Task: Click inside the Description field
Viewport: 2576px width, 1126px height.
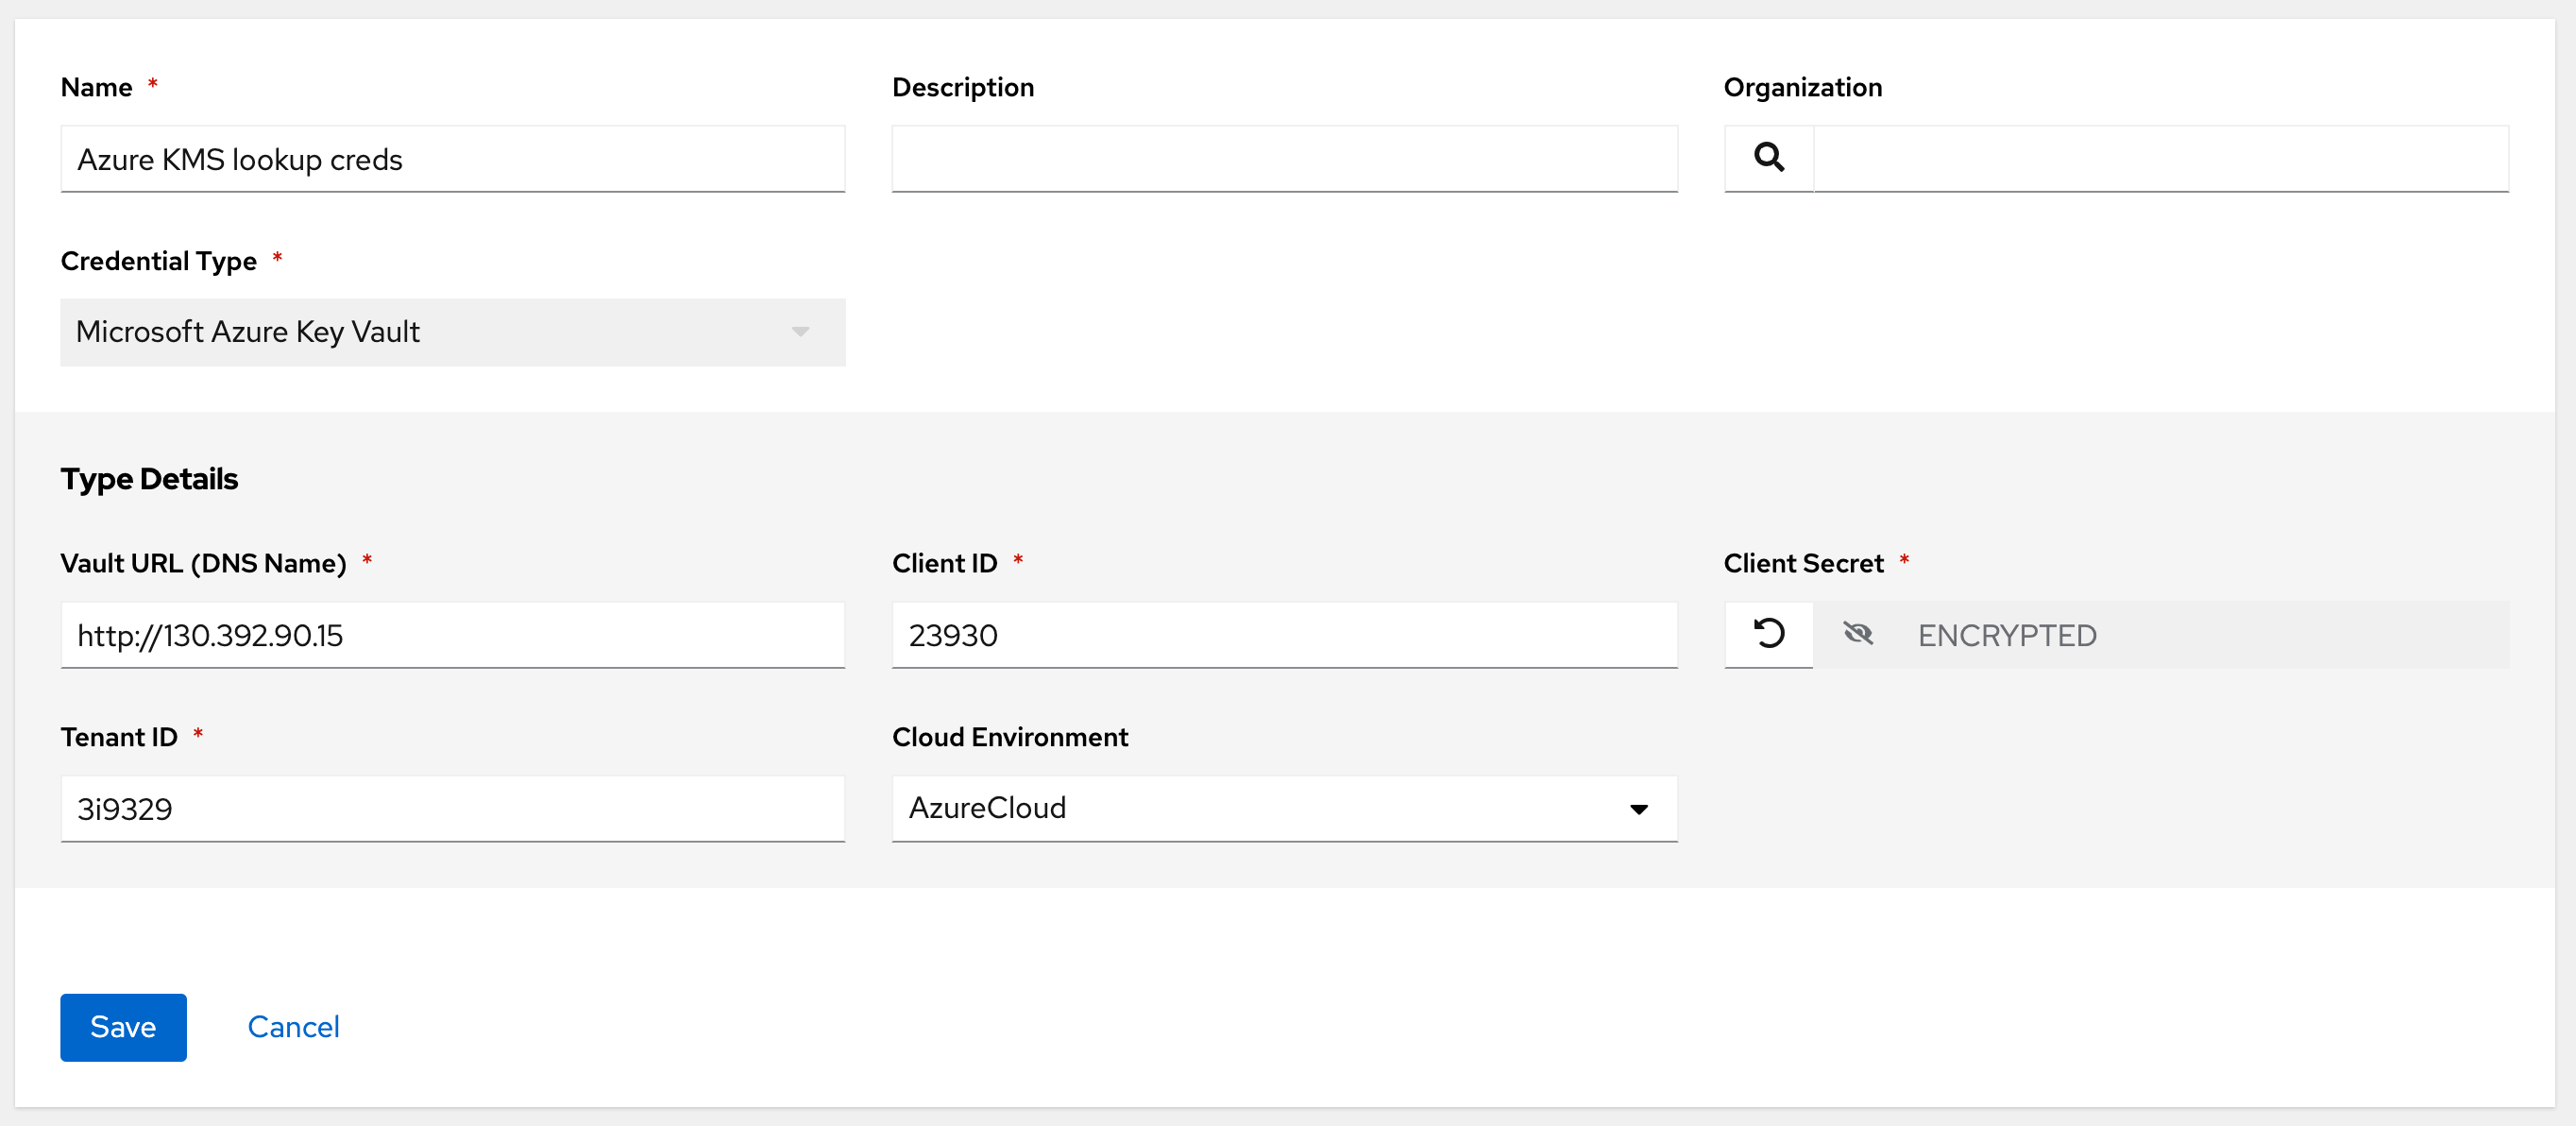Action: pos(1284,158)
